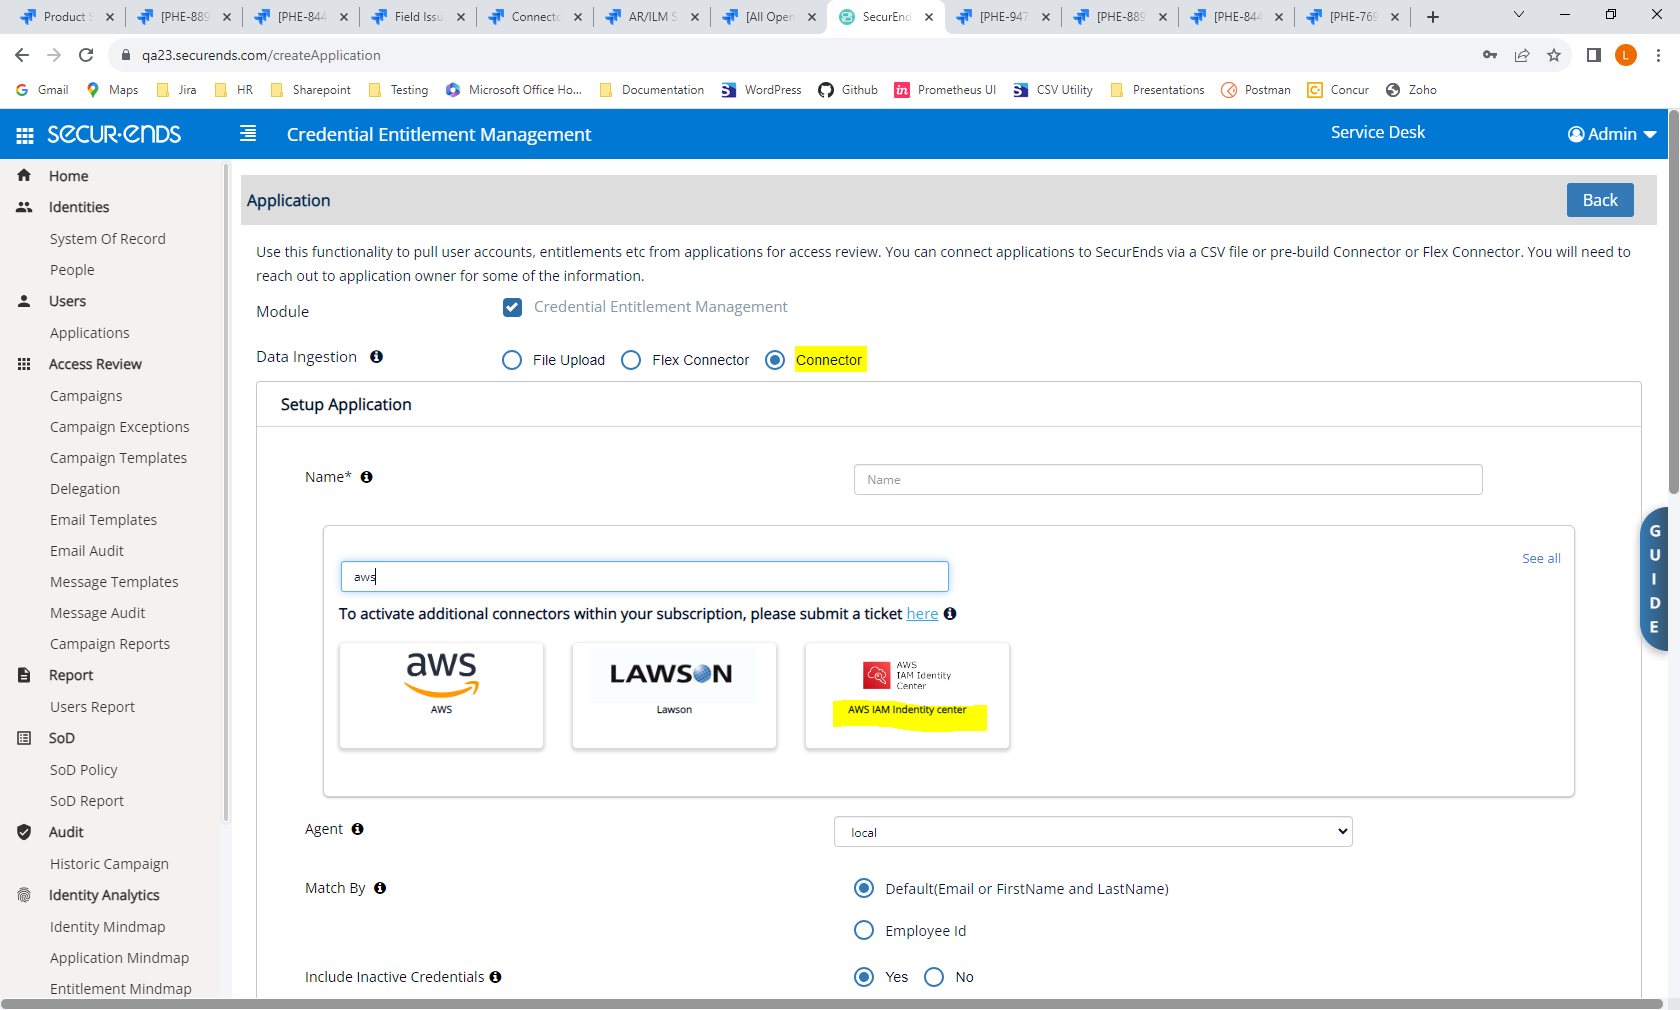
Task: Click the Back button
Action: pyautogui.click(x=1599, y=200)
